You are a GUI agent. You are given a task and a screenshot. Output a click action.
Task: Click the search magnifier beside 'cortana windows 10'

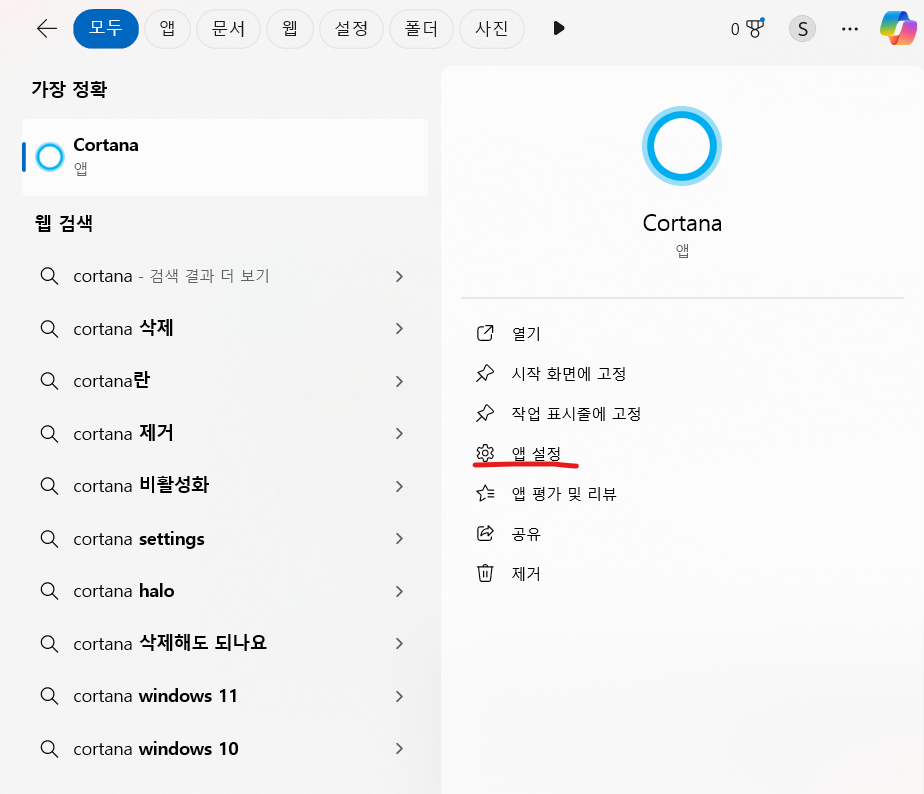click(x=49, y=748)
